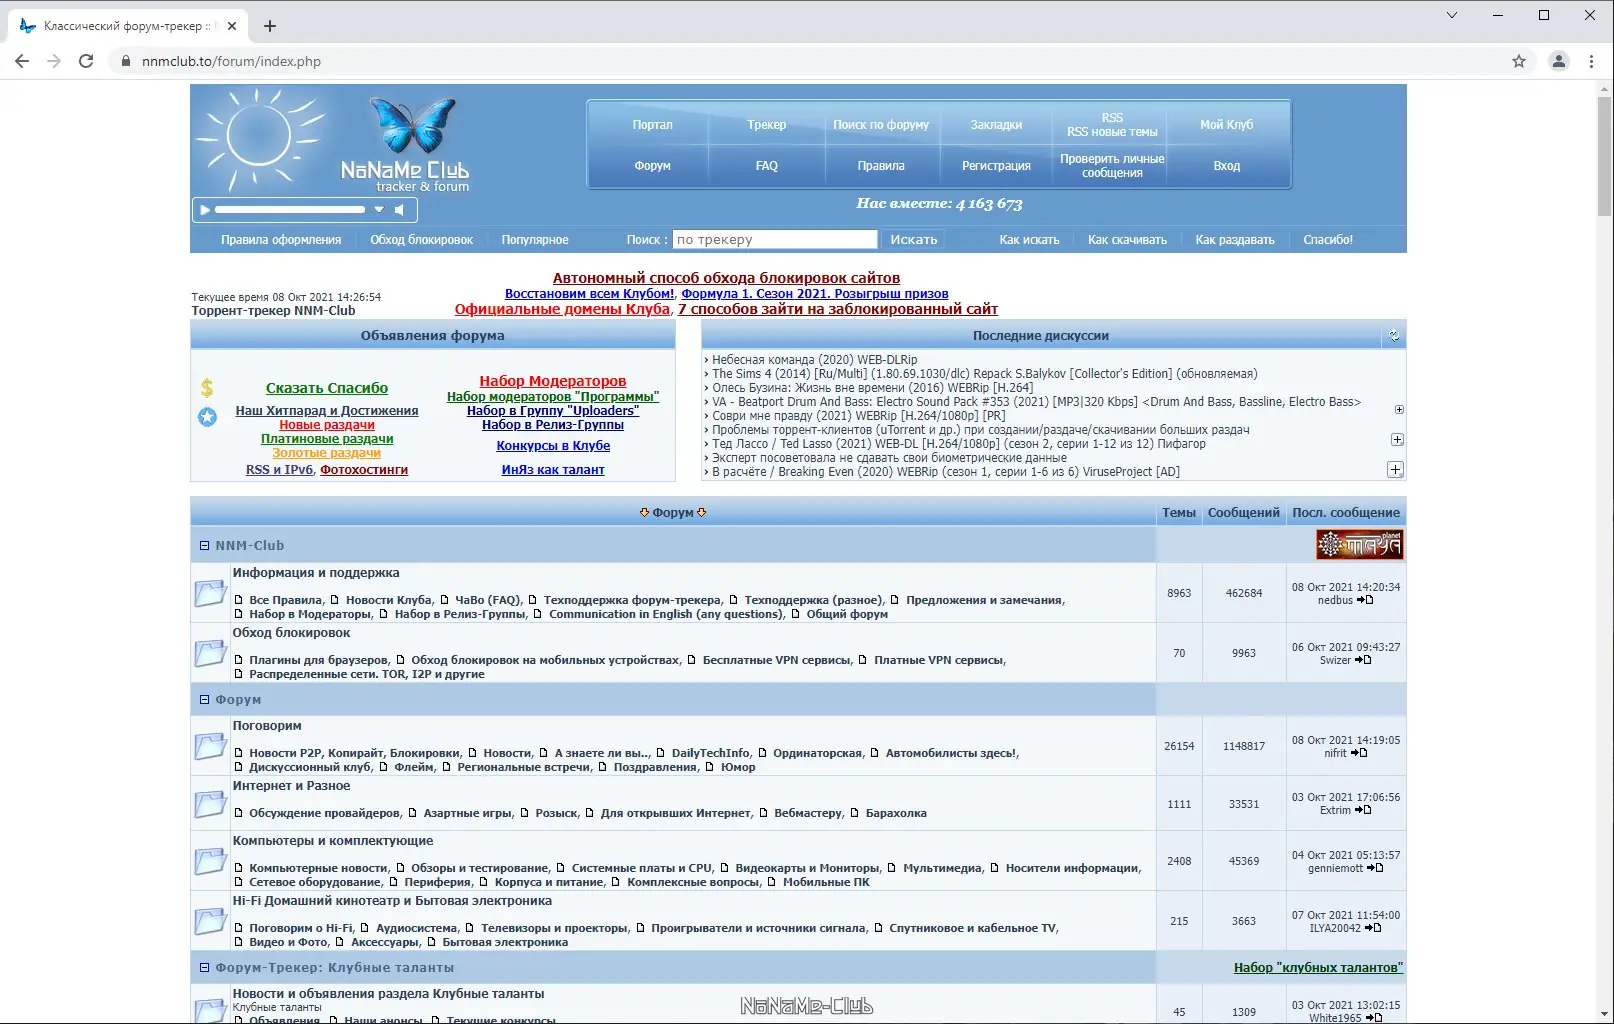Open Поиск по форуму menu item
The image size is (1614, 1024).
click(x=881, y=125)
